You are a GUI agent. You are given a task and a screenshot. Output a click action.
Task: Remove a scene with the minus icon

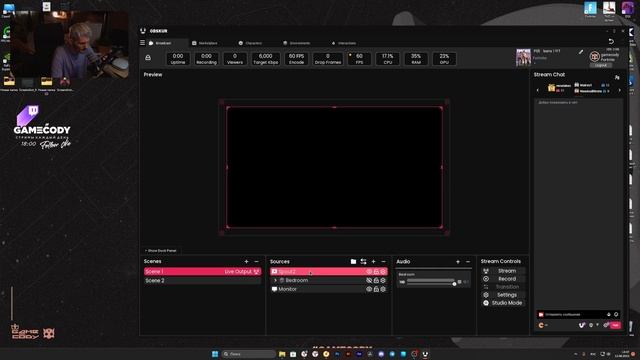pyautogui.click(x=256, y=262)
